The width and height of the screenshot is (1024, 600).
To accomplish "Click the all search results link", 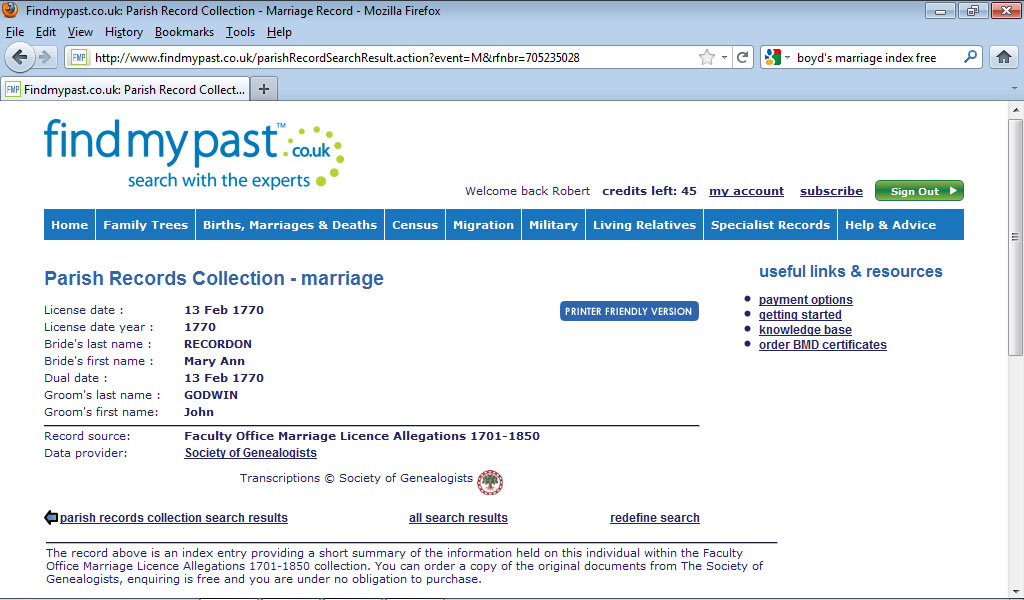I will tap(458, 518).
